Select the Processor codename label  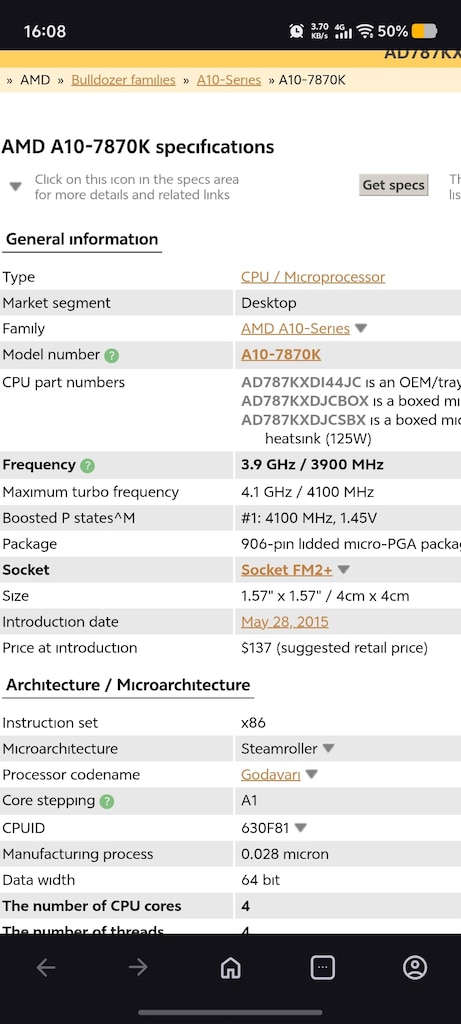(71, 775)
